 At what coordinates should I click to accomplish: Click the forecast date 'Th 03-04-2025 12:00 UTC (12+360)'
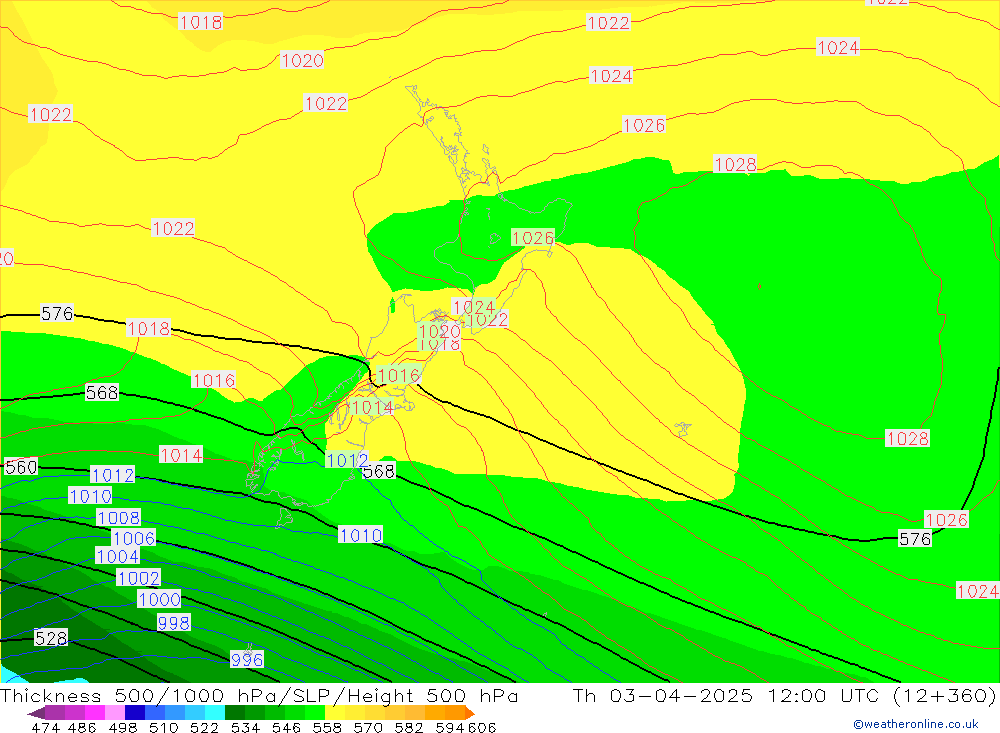coord(784,695)
